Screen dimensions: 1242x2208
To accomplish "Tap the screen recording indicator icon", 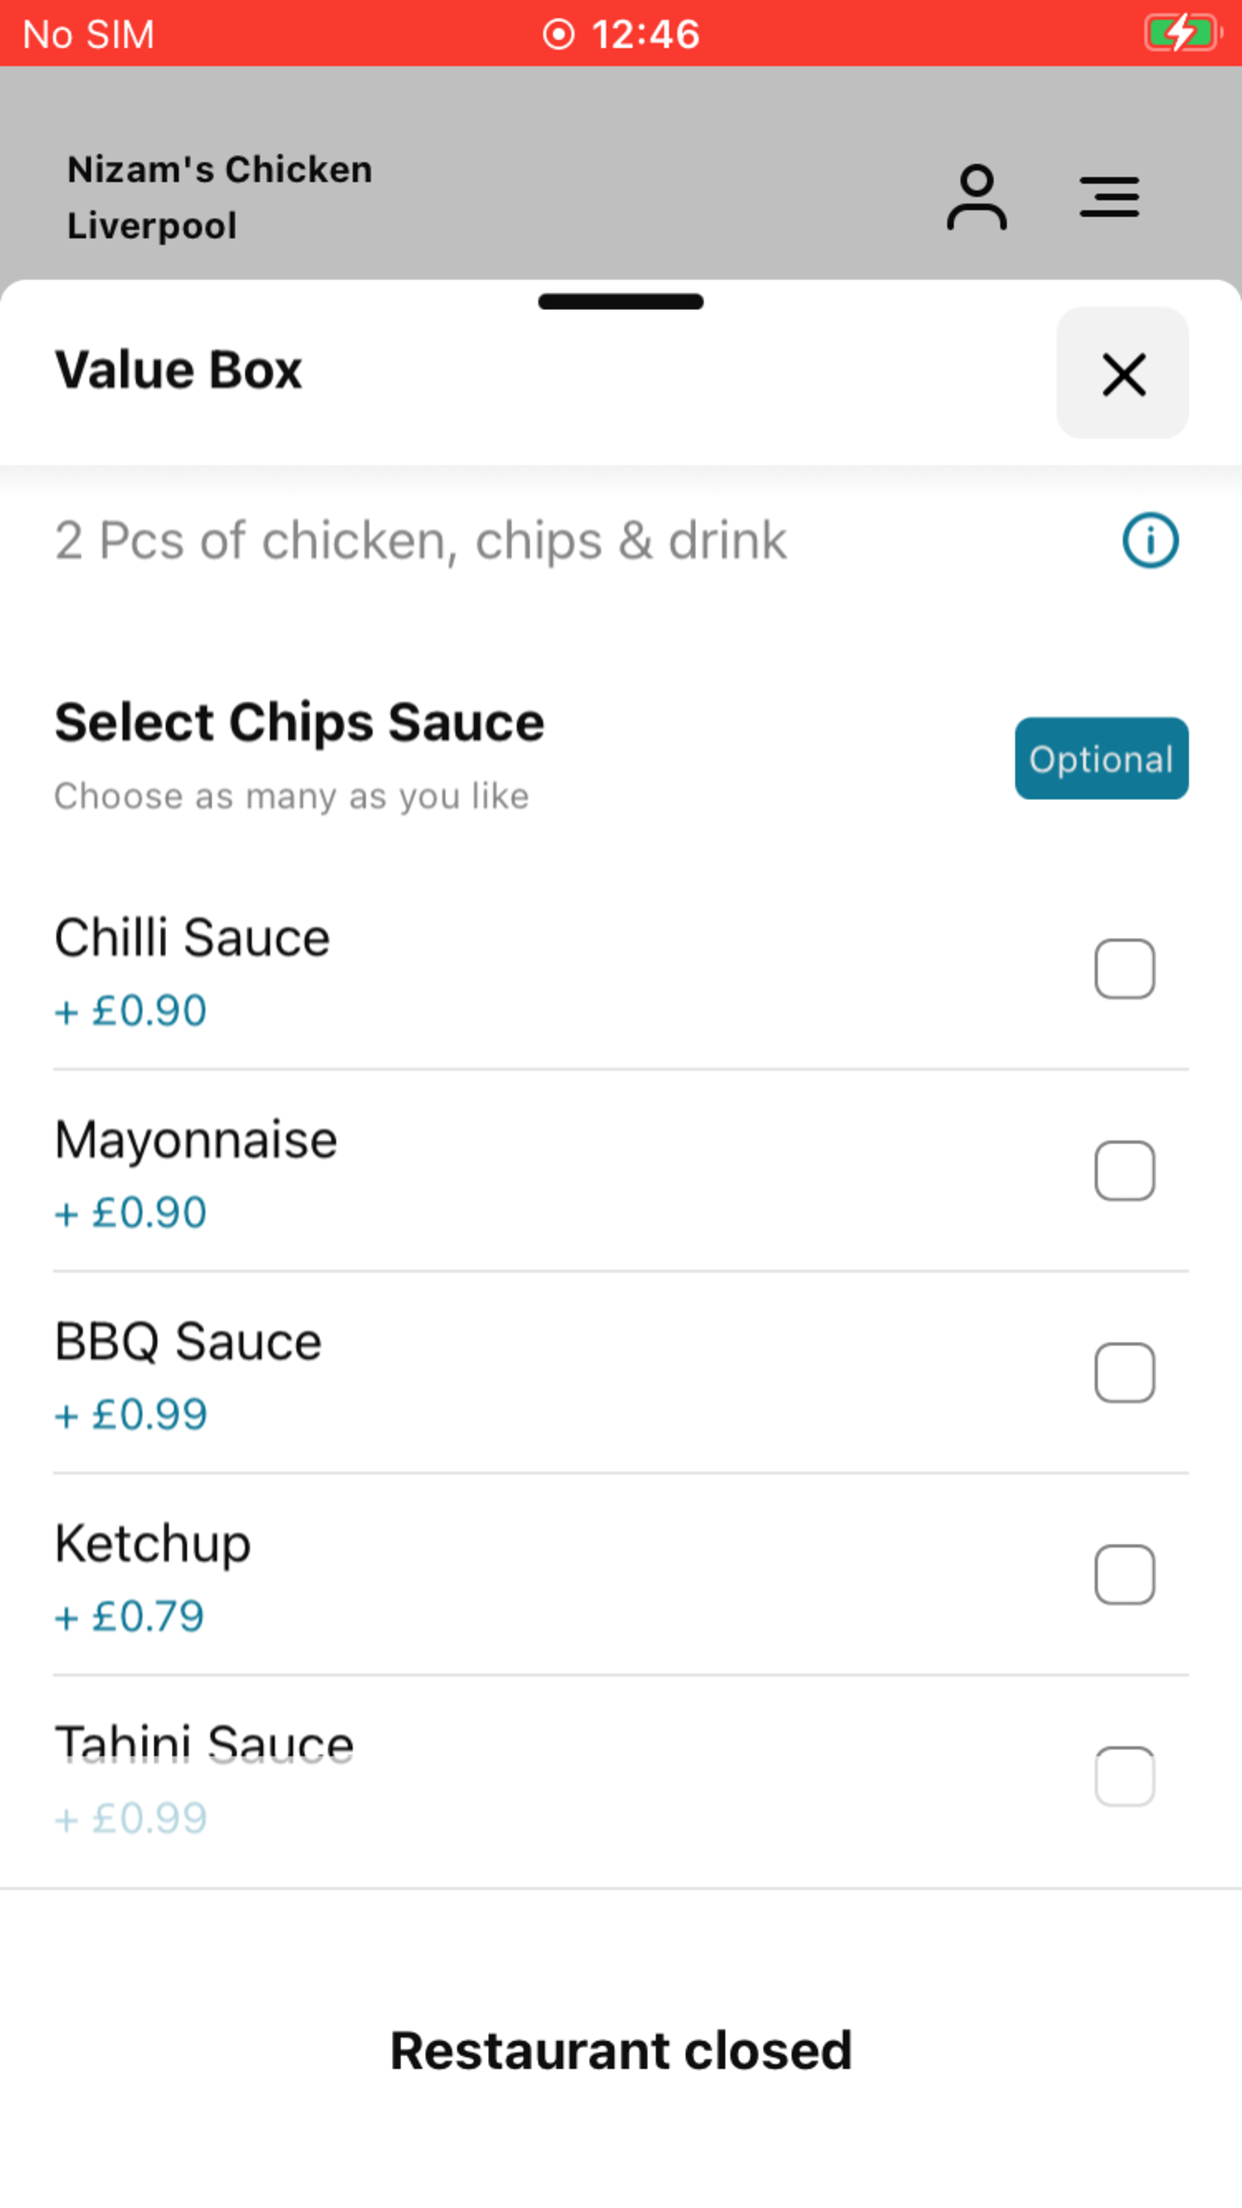I will [x=558, y=34].
